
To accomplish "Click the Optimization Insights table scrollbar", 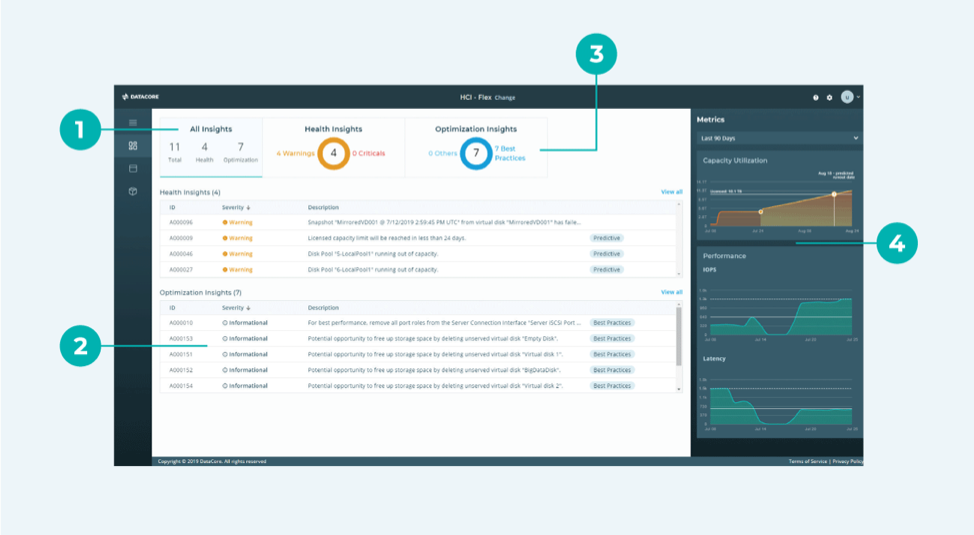I will 681,340.
